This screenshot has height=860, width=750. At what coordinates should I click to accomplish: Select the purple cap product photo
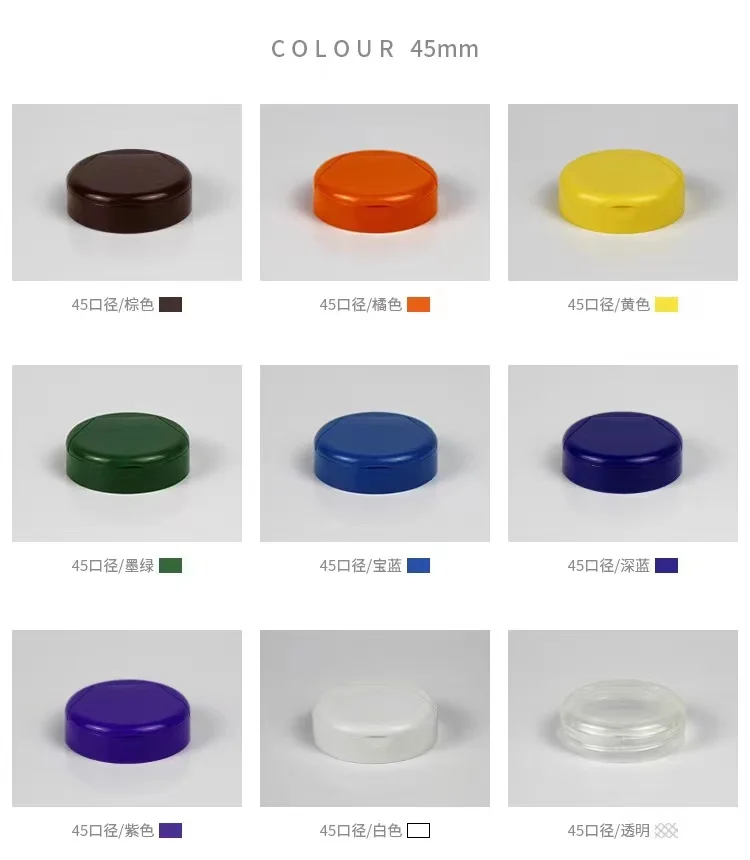[x=127, y=718]
